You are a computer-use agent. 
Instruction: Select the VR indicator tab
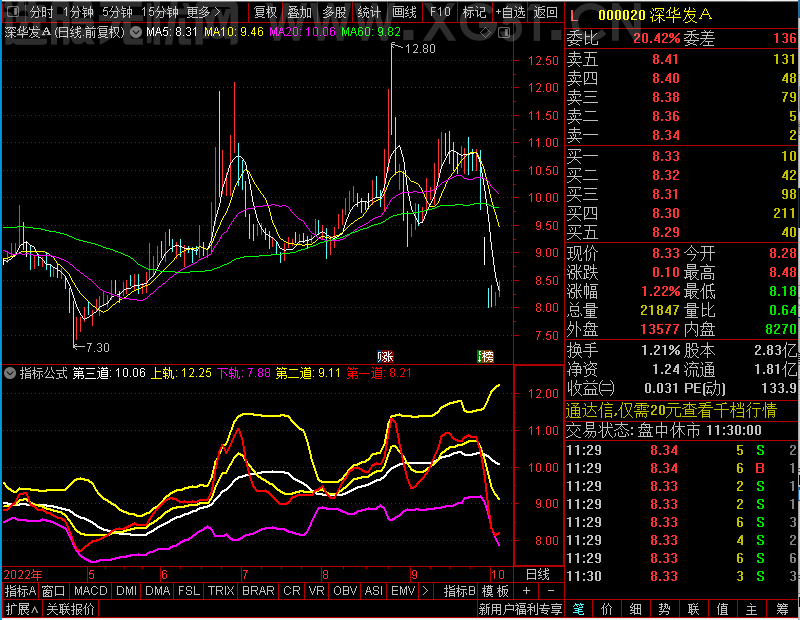coord(317,591)
